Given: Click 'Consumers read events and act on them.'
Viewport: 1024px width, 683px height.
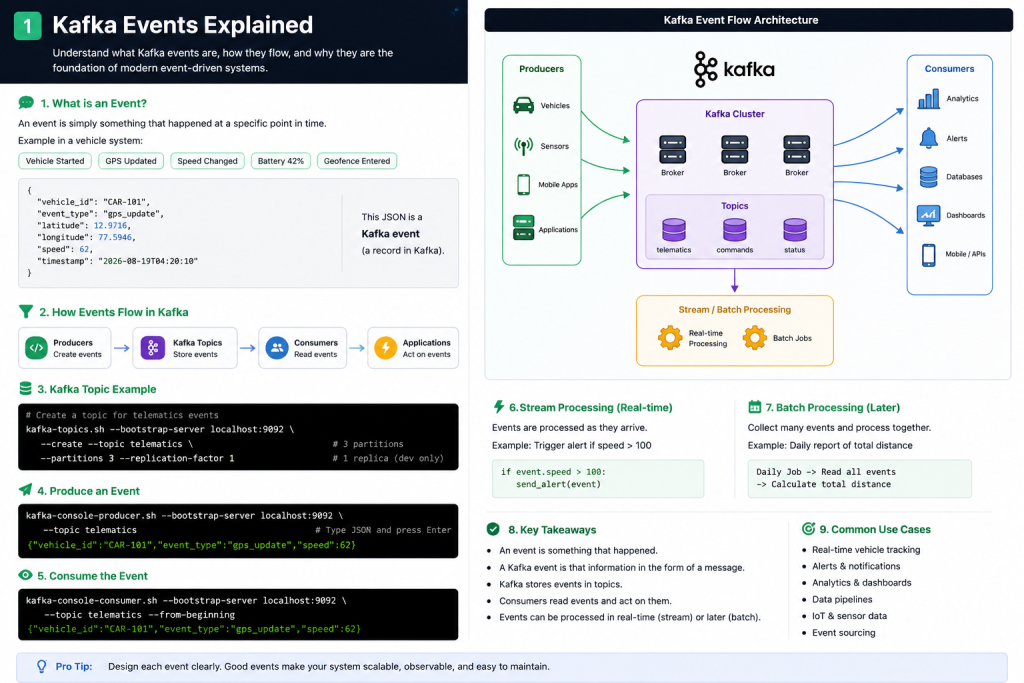Looking at the screenshot, I should [x=585, y=601].
